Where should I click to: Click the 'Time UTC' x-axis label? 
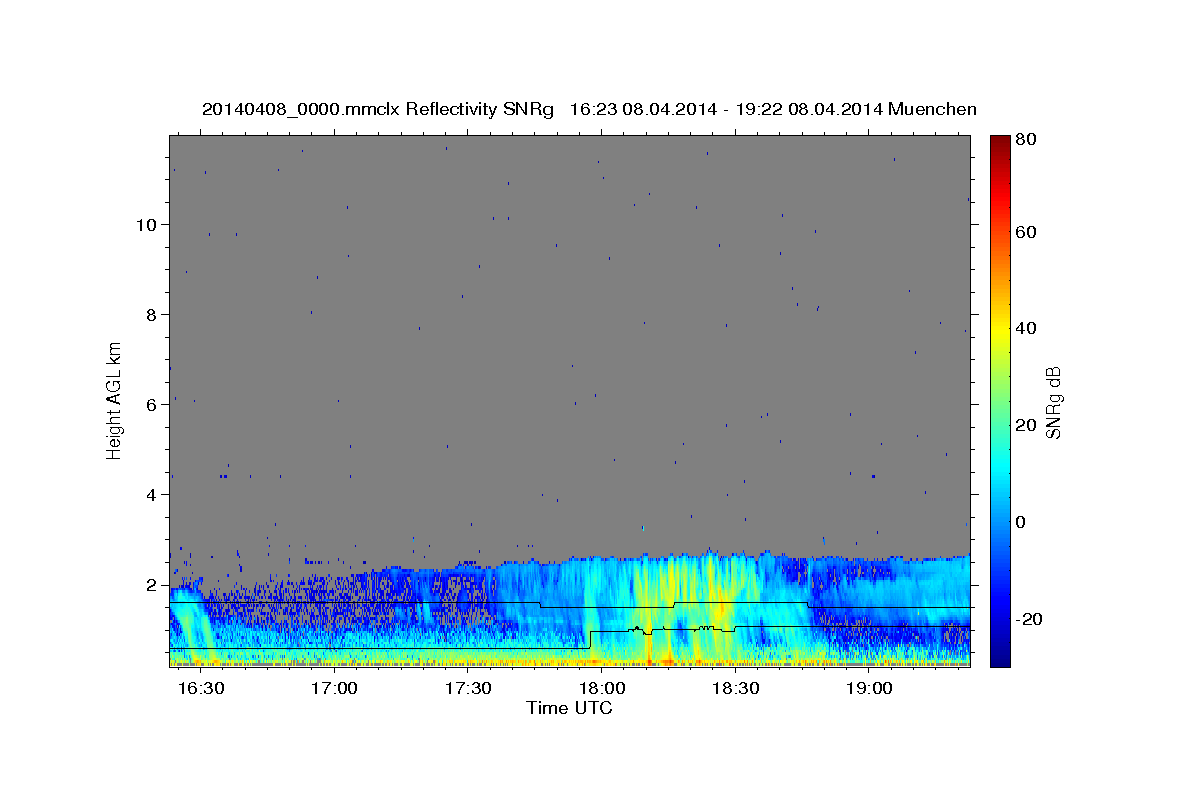click(x=569, y=708)
